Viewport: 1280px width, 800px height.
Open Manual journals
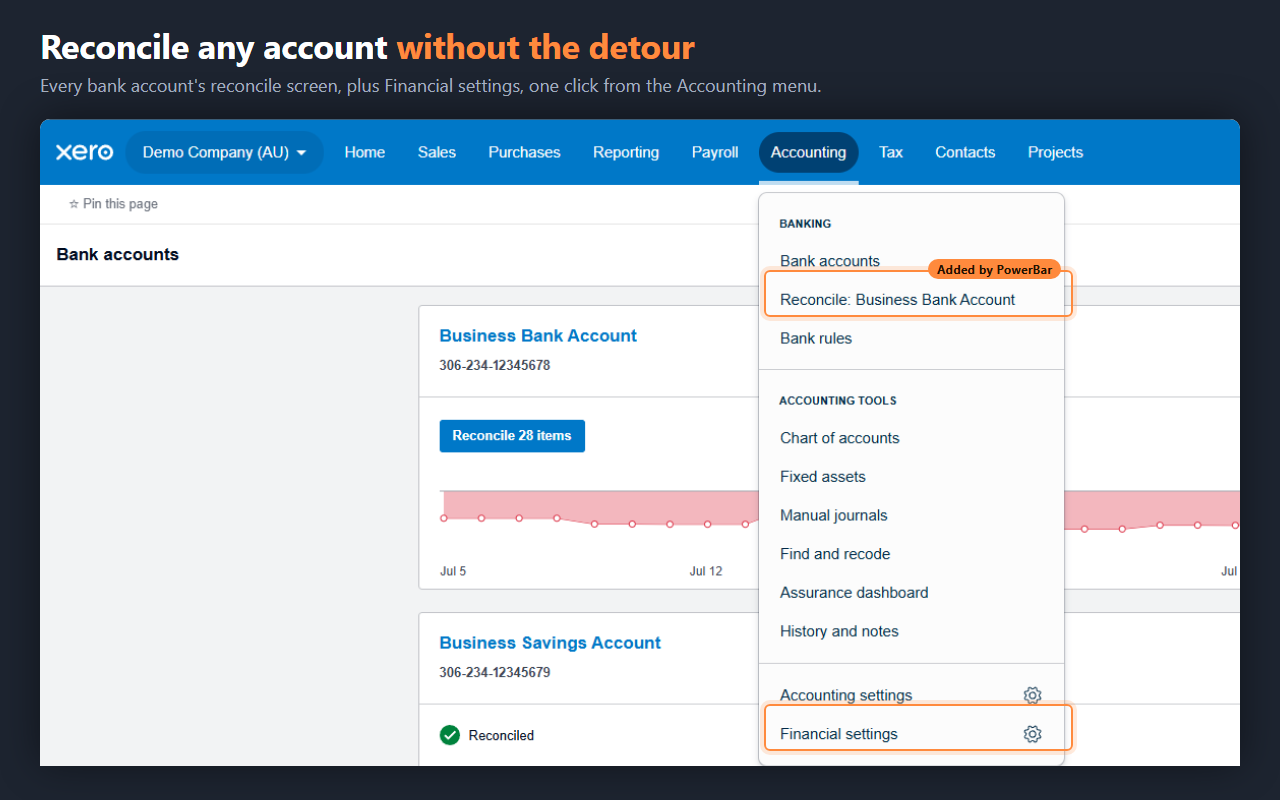834,516
